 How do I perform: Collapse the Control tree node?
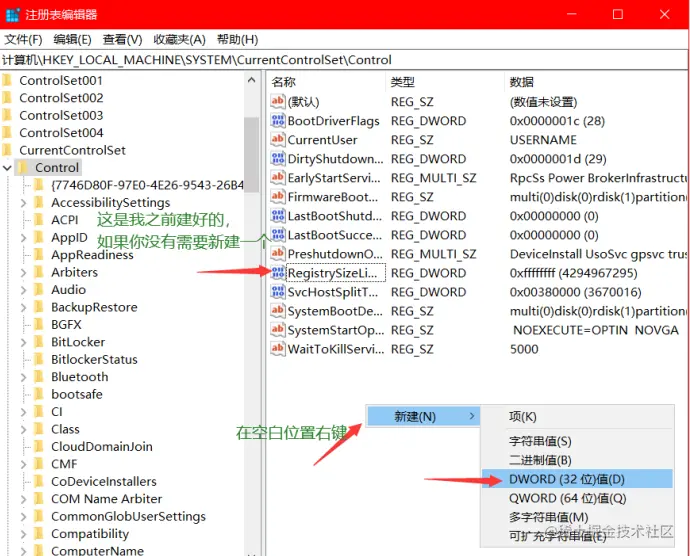[x=7, y=168]
